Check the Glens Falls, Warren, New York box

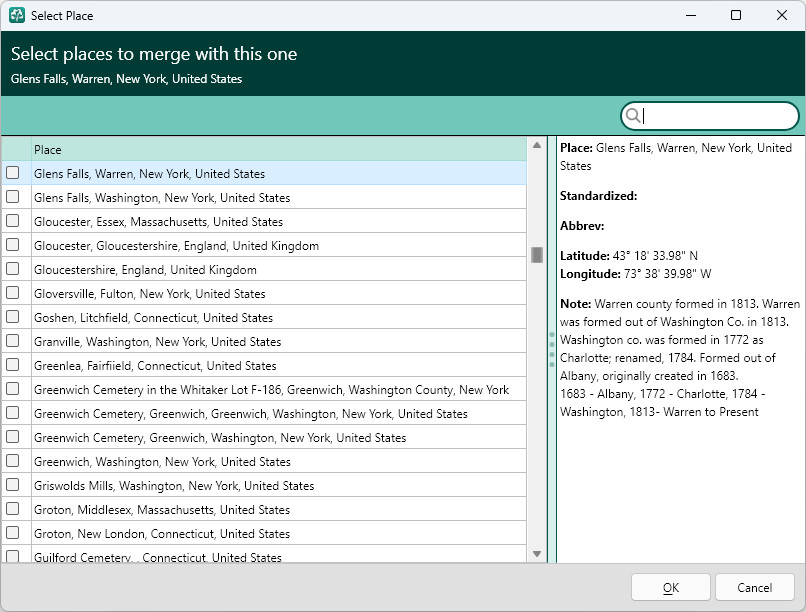tap(13, 173)
